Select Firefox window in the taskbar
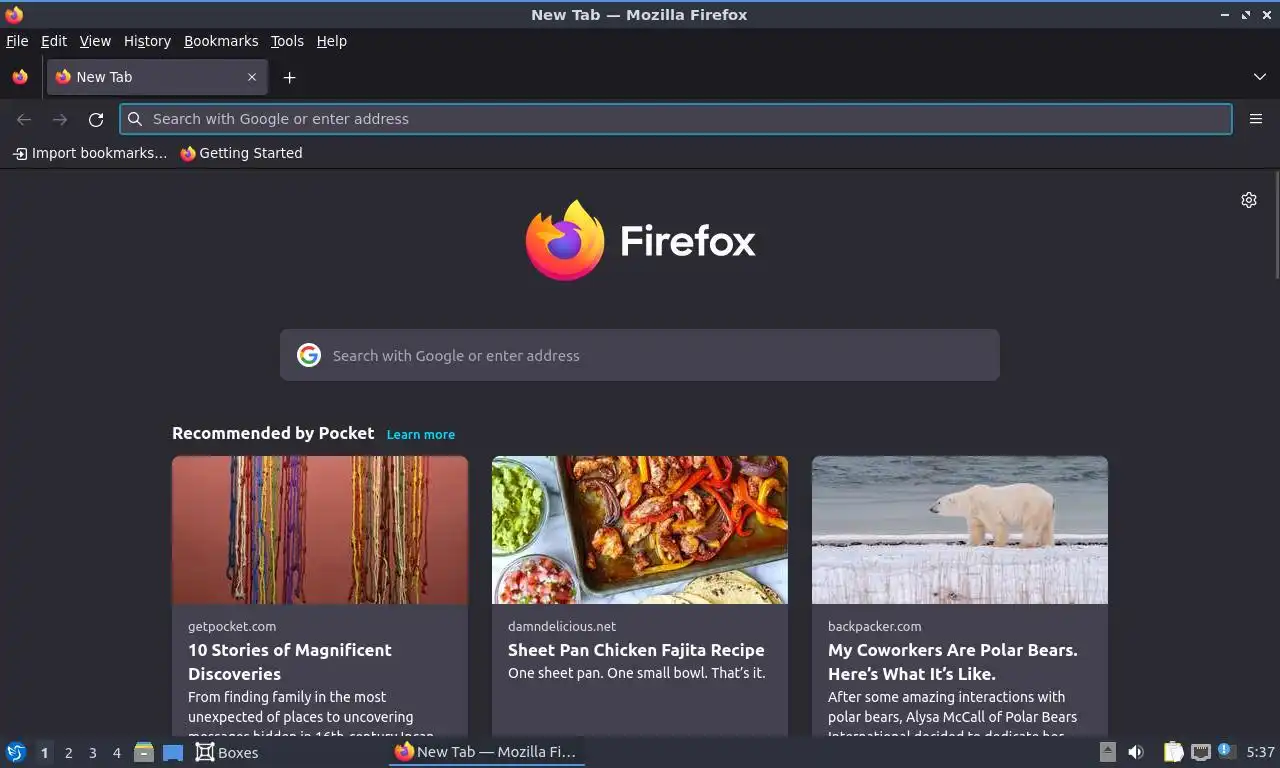The height and width of the screenshot is (768, 1280). point(486,752)
